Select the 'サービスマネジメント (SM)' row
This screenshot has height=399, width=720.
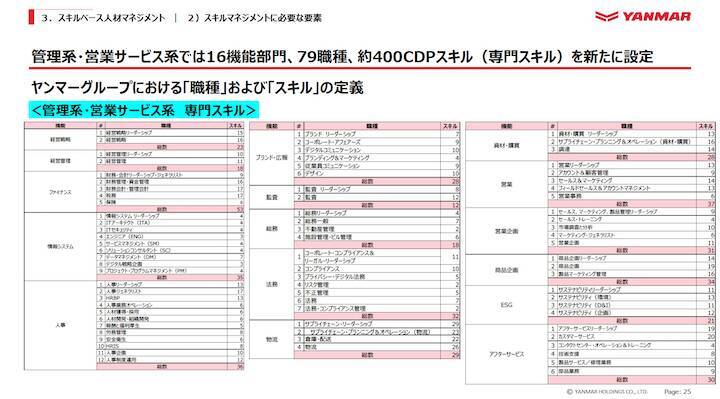pyautogui.click(x=170, y=243)
